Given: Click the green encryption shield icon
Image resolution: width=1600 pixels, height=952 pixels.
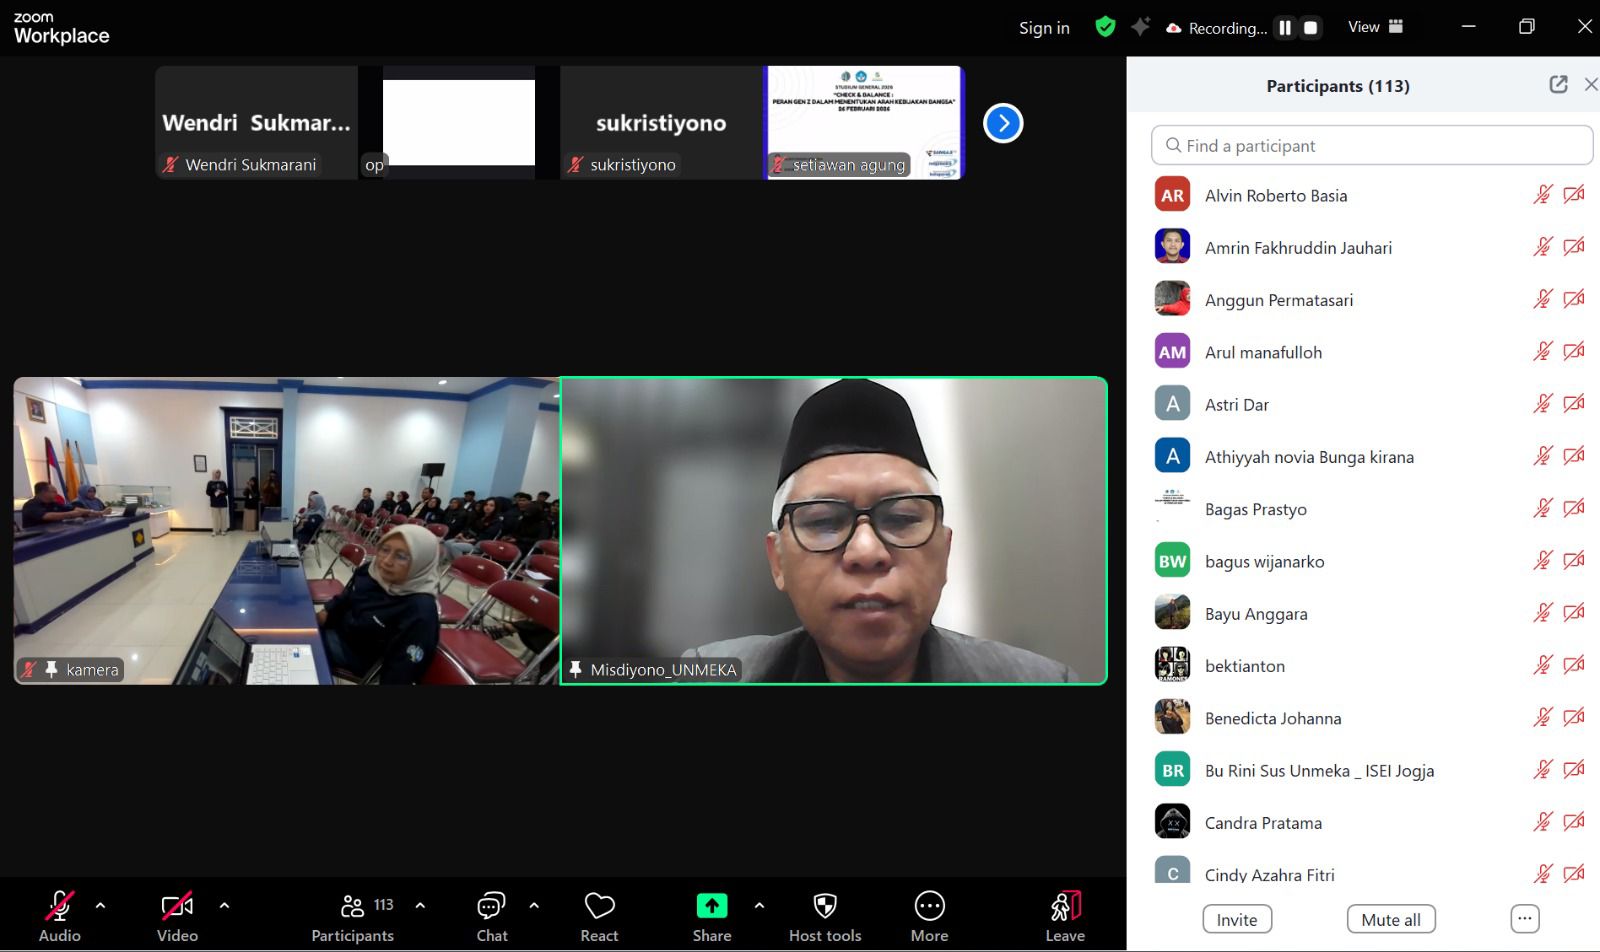Looking at the screenshot, I should 1105,27.
